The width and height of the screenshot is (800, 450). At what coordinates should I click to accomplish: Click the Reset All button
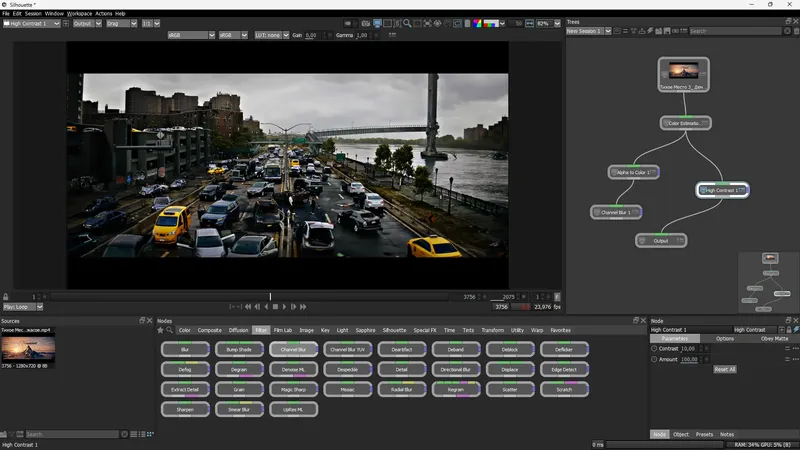725,369
